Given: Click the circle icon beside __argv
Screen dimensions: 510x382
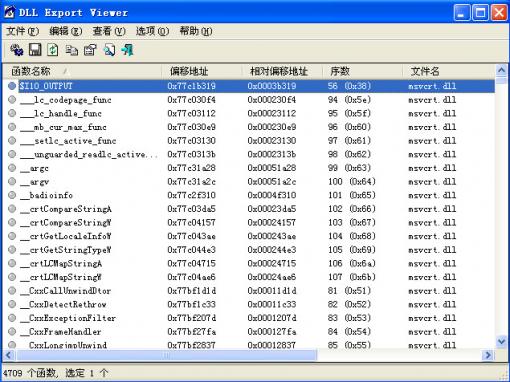Looking at the screenshot, I should pyautogui.click(x=12, y=182).
